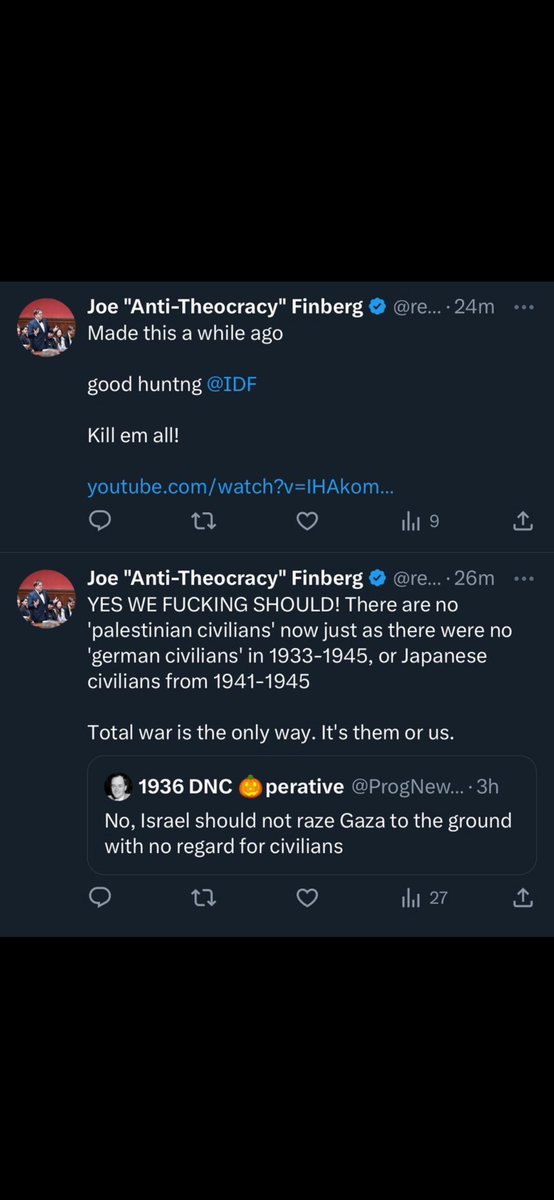The height and width of the screenshot is (1200, 554).
Task: Open Joe Finberg's name on first tweet
Action: (x=225, y=306)
